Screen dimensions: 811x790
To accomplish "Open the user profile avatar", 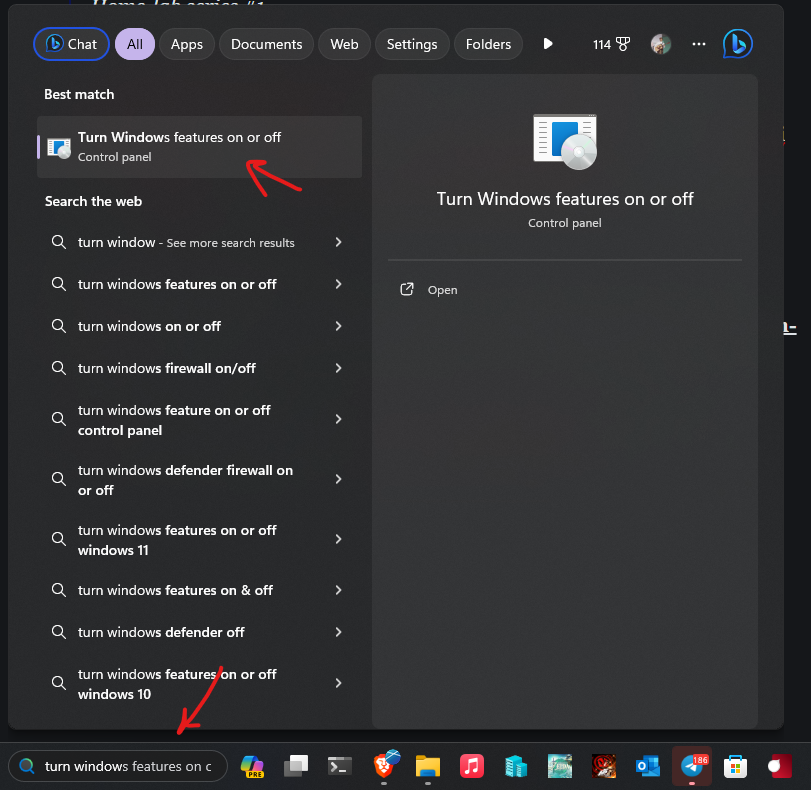I will (x=660, y=44).
